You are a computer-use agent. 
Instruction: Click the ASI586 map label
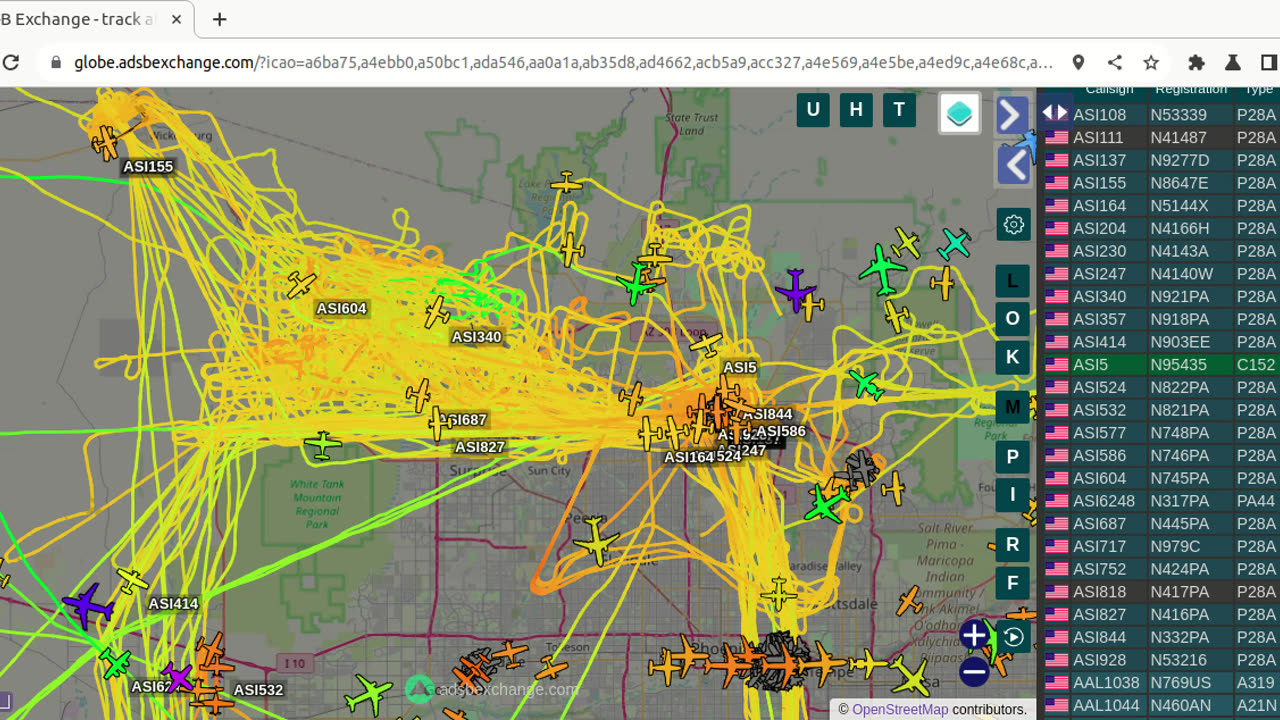point(780,432)
